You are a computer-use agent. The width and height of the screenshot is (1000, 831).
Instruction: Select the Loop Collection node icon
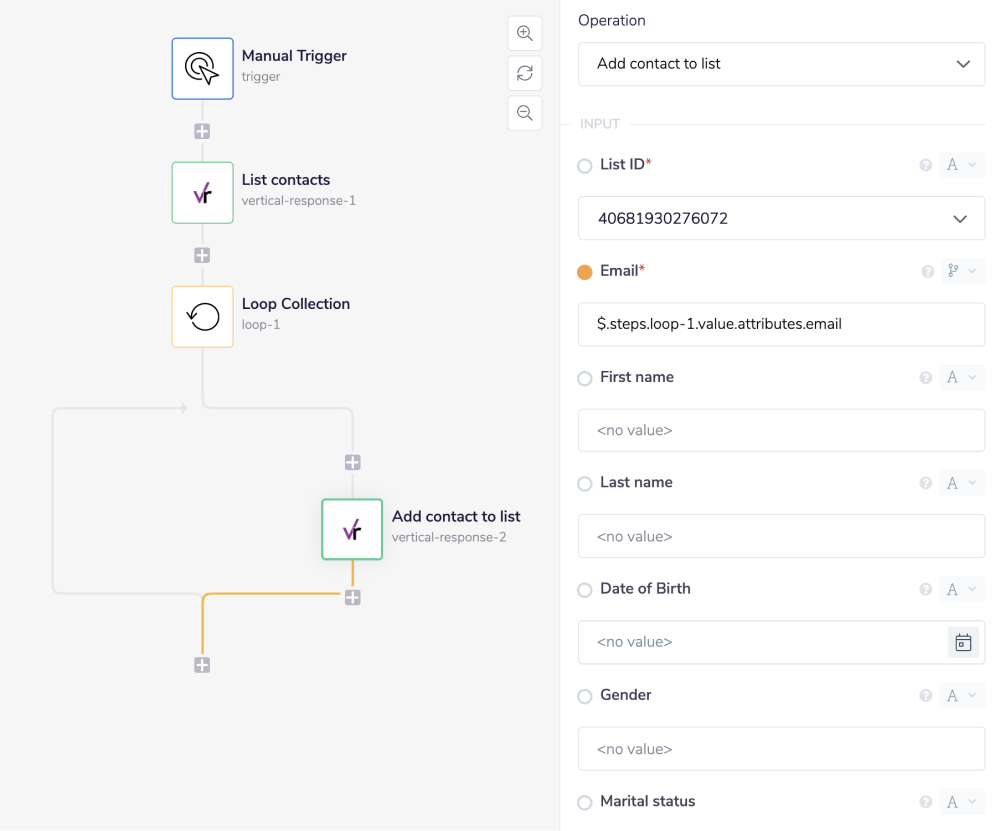202,317
